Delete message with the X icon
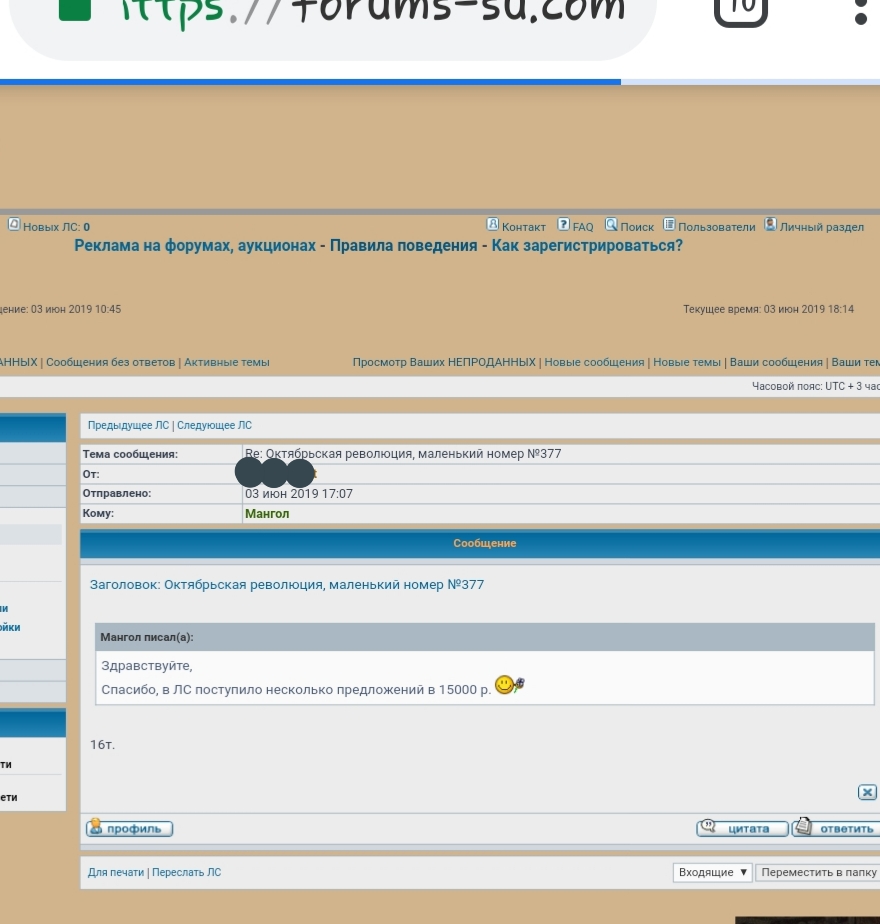The width and height of the screenshot is (880, 924). [x=867, y=792]
